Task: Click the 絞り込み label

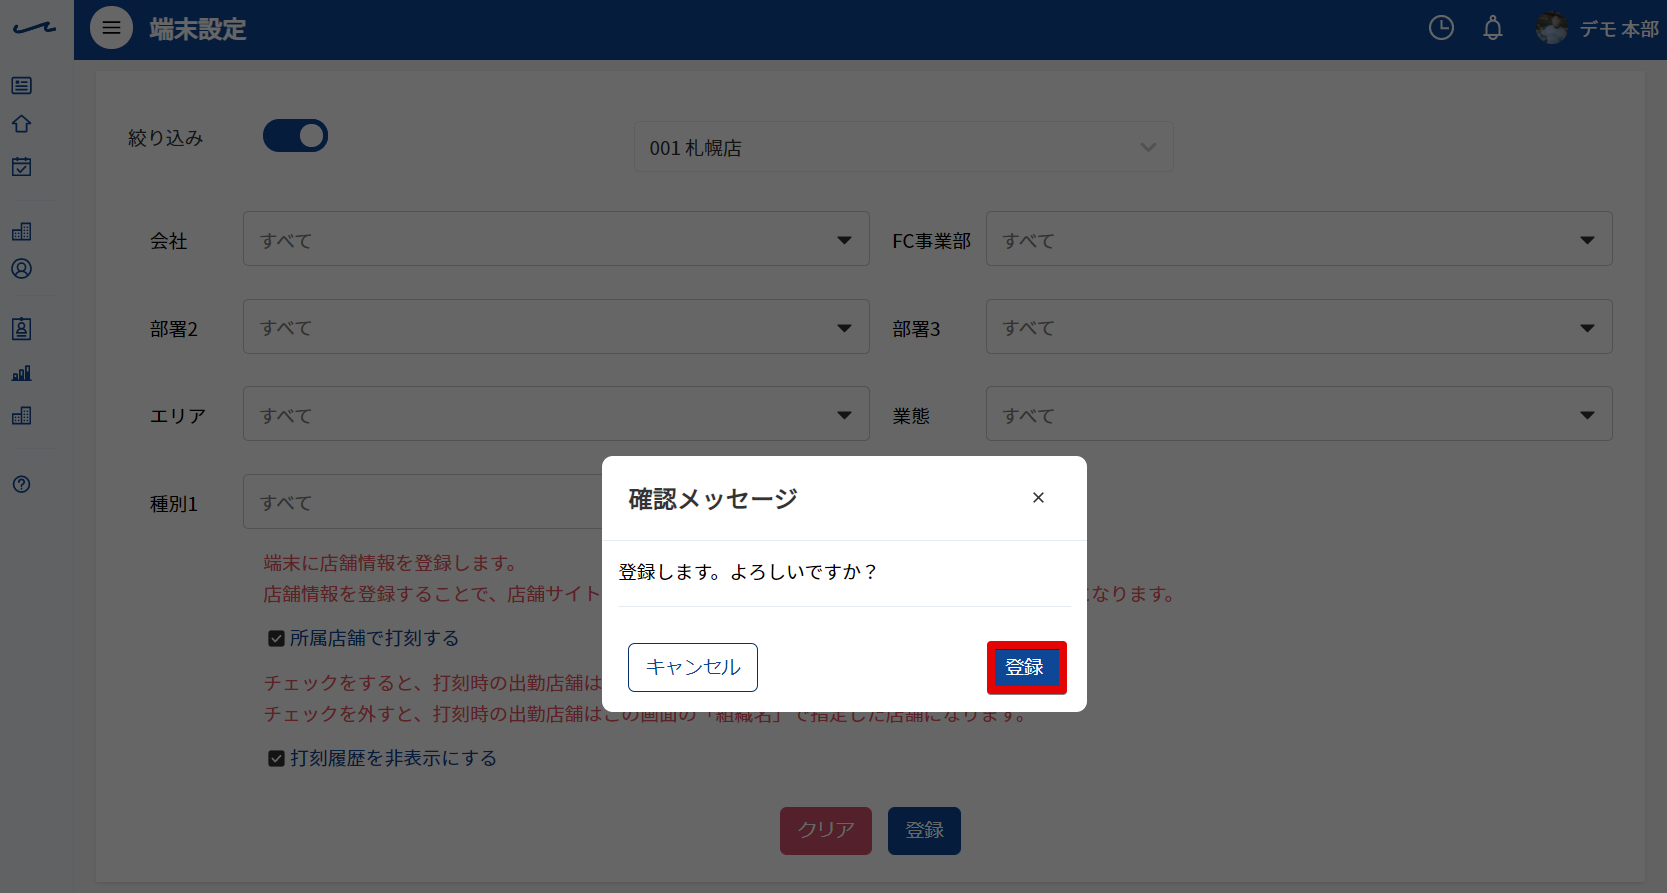Action: pyautogui.click(x=166, y=138)
